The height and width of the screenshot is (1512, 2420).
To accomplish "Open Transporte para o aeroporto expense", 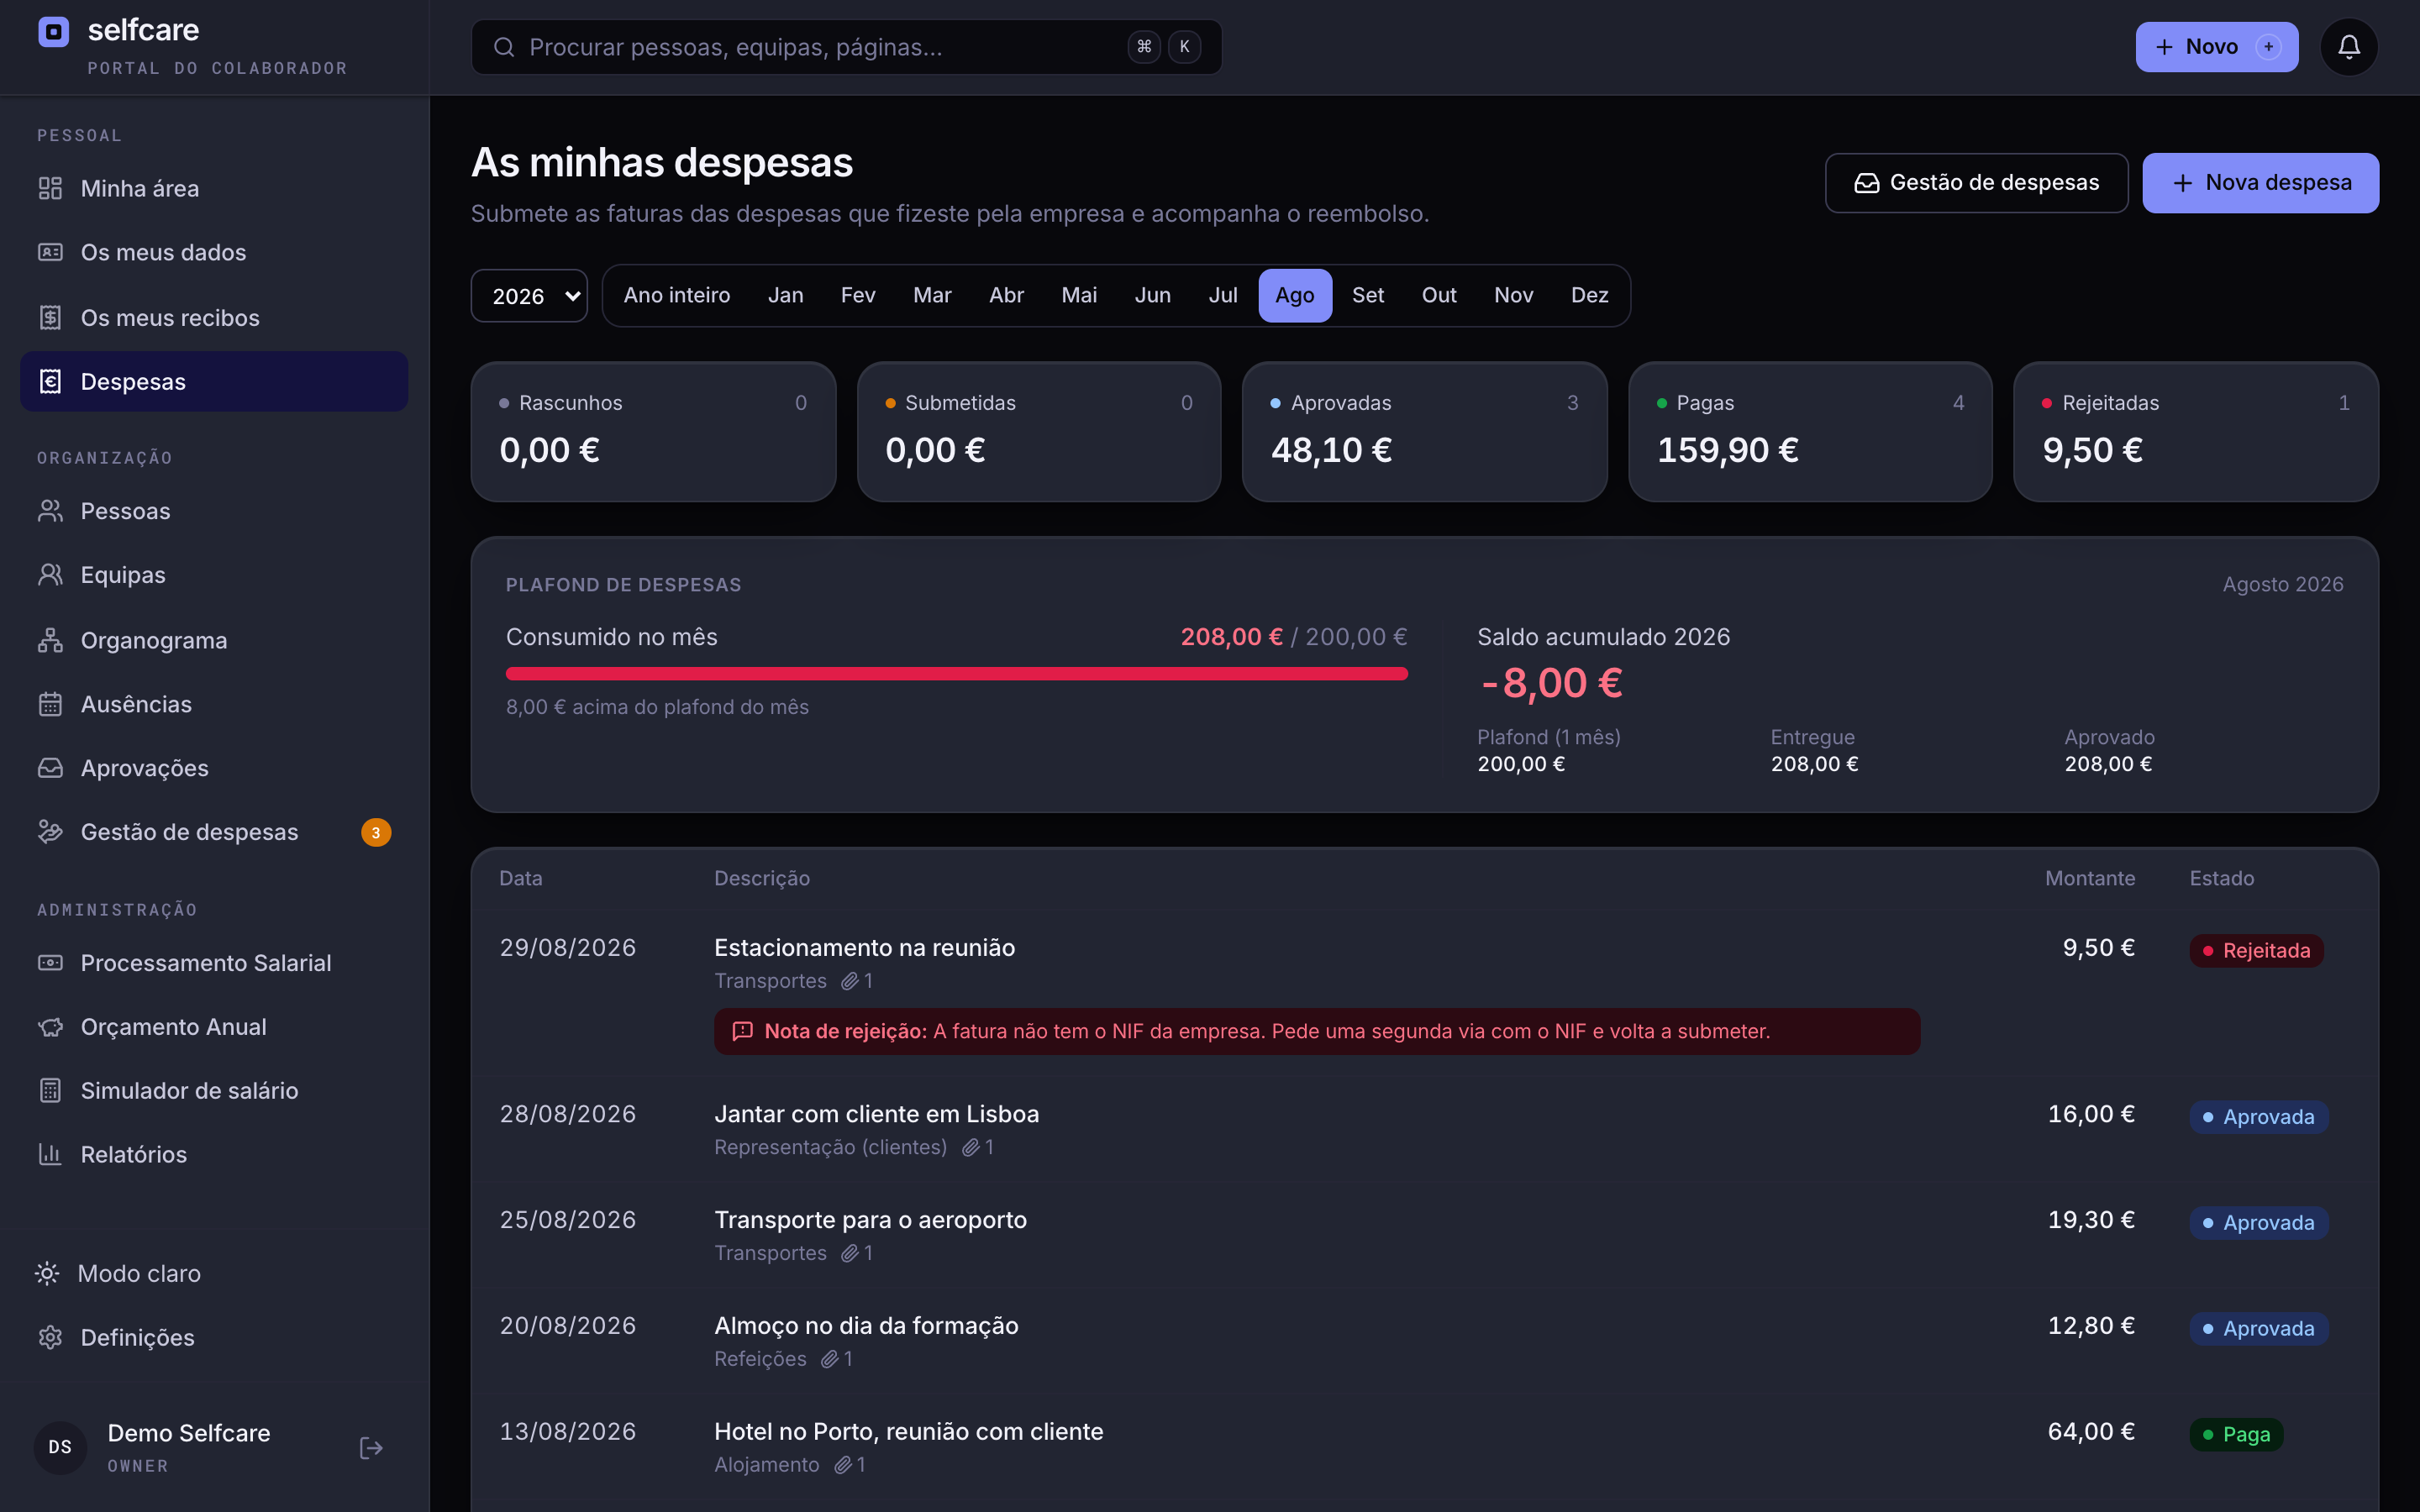I will coord(1424,1235).
